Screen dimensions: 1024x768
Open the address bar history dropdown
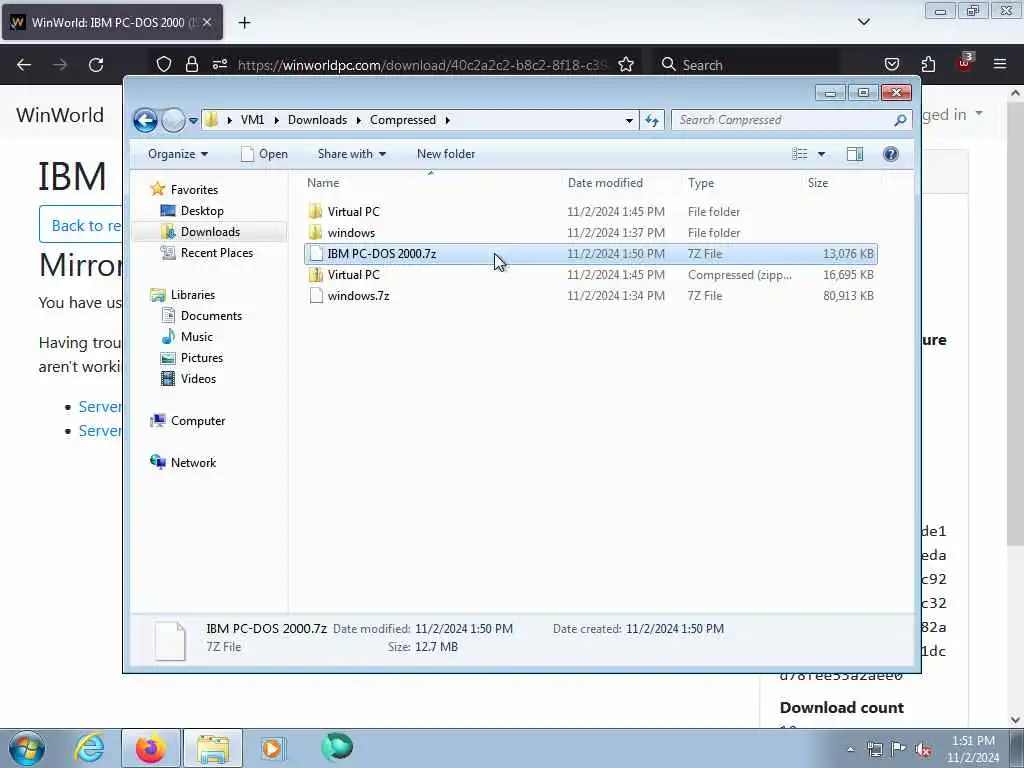(629, 120)
